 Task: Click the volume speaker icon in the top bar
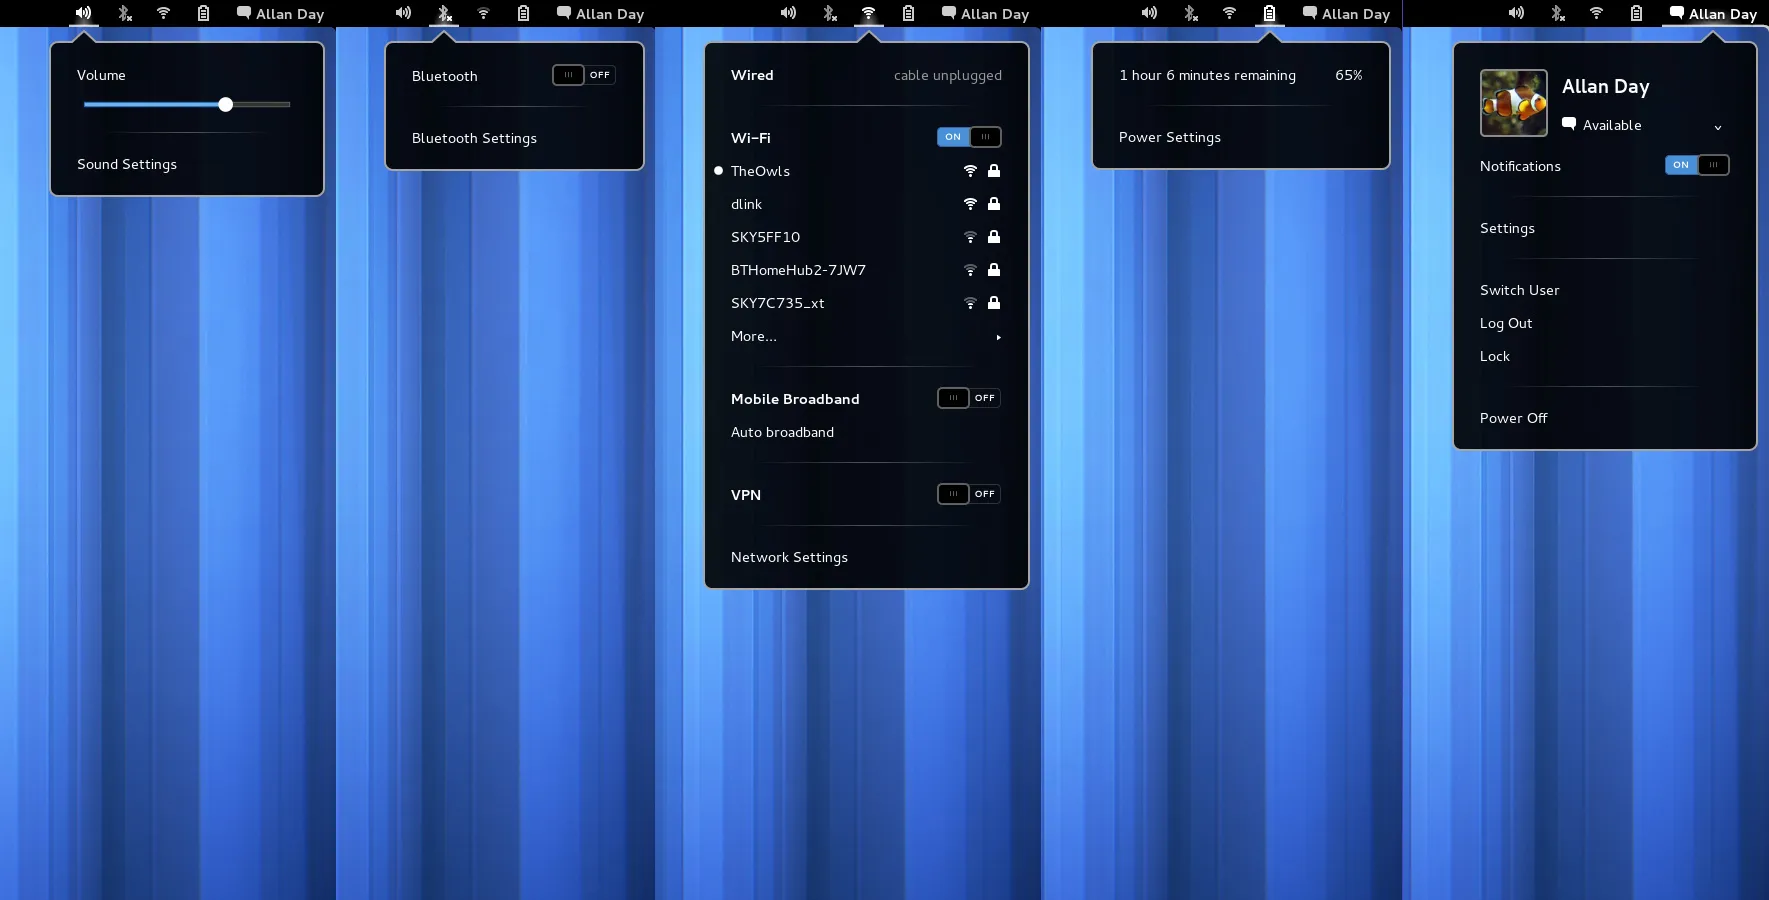click(83, 14)
